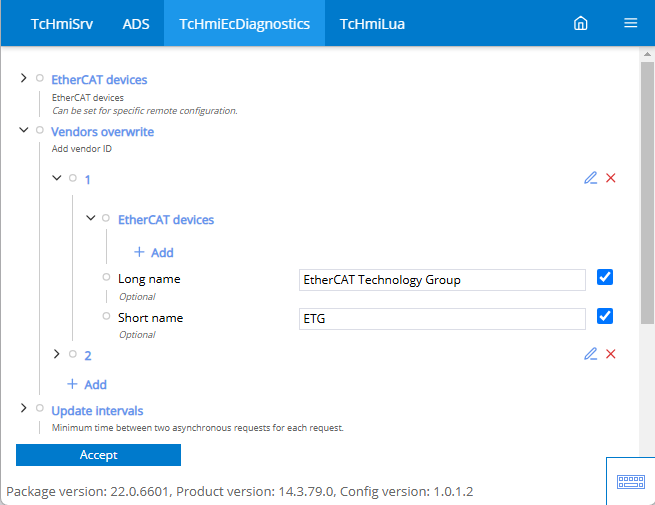Image resolution: width=655 pixels, height=505 pixels.
Task: Click into the Short name text field
Action: click(442, 319)
